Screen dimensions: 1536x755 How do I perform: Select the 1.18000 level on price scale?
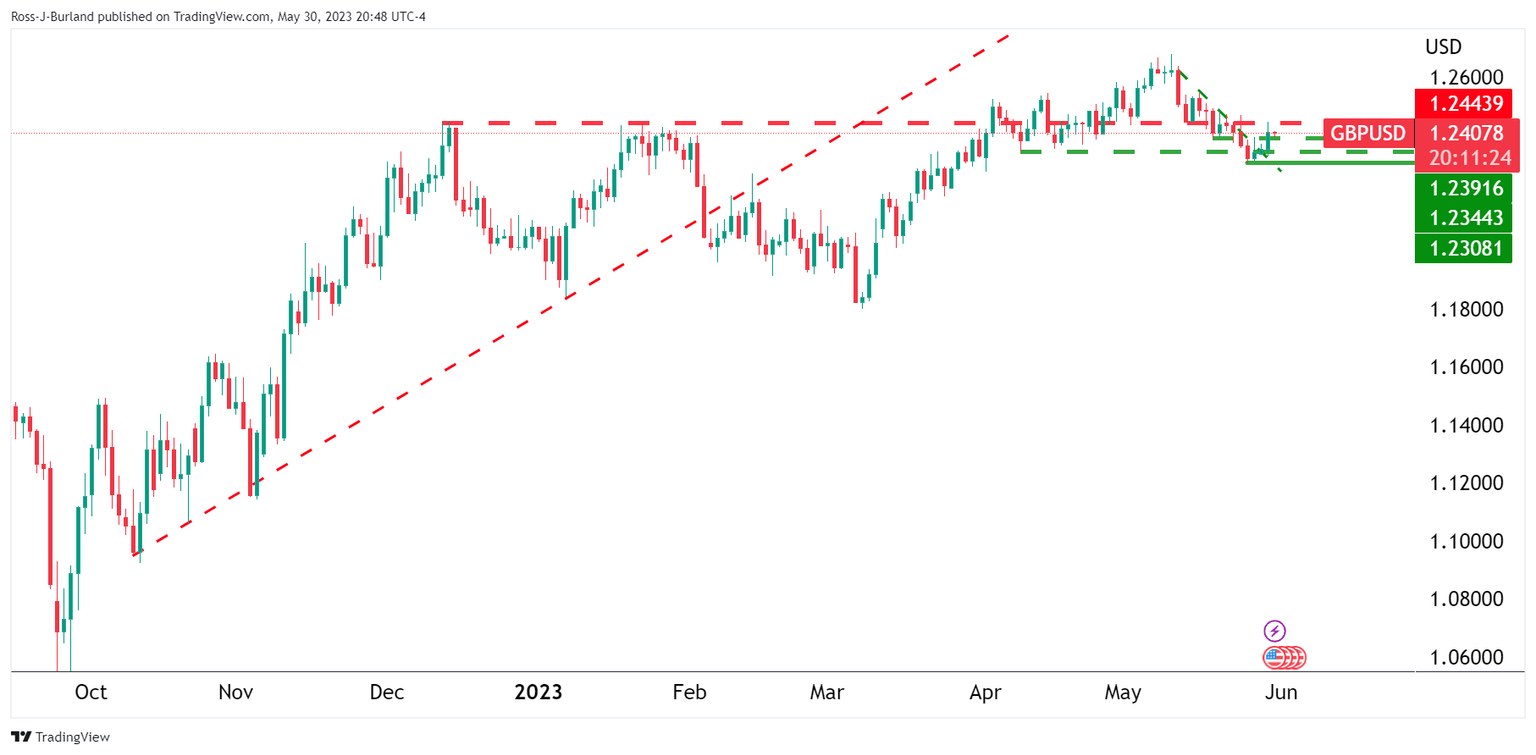tap(1466, 310)
